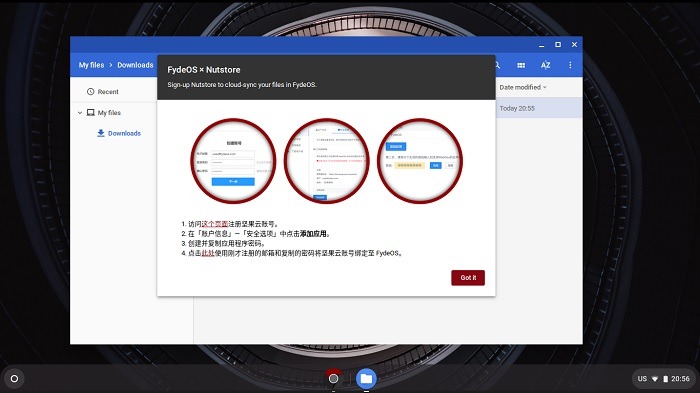The height and width of the screenshot is (393, 700).
Task: Open search in Files toolbar
Action: pyautogui.click(x=497, y=65)
